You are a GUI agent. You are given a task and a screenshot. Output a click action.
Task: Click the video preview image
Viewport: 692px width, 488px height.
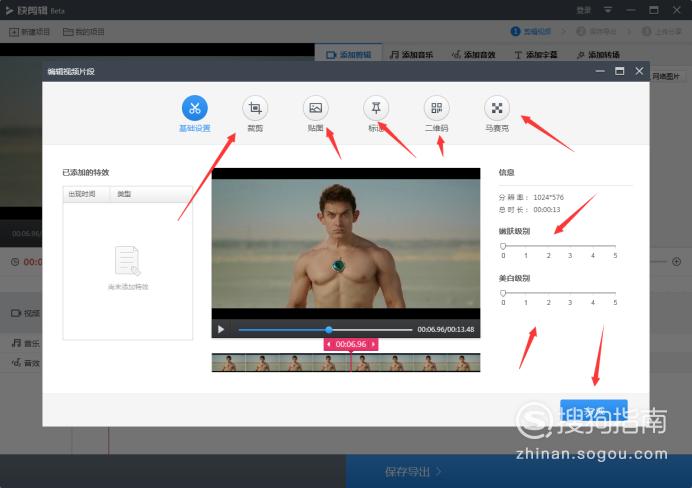pyautogui.click(x=346, y=243)
